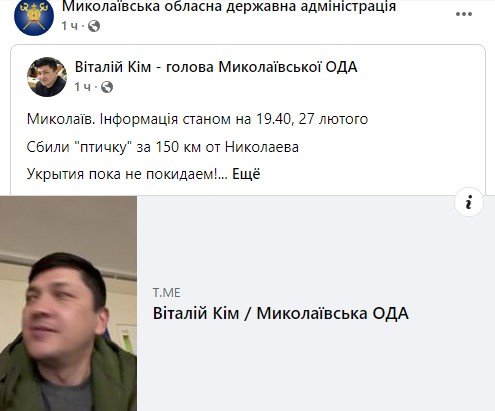The width and height of the screenshot is (495, 411).
Task: Click the shared post container header area
Action: click(x=248, y=77)
